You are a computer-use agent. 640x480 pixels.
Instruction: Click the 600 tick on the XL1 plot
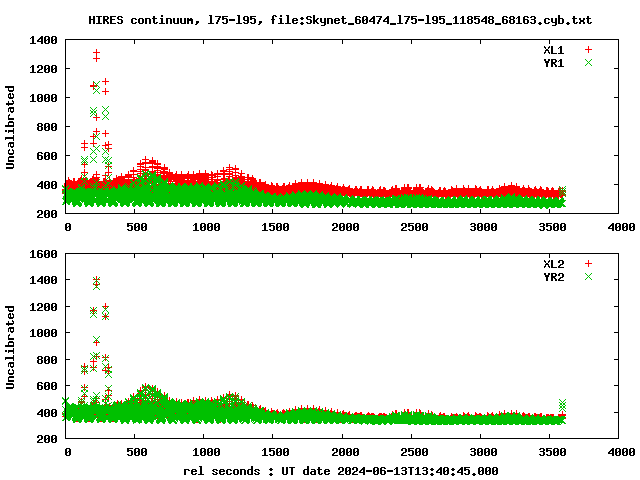point(47,156)
